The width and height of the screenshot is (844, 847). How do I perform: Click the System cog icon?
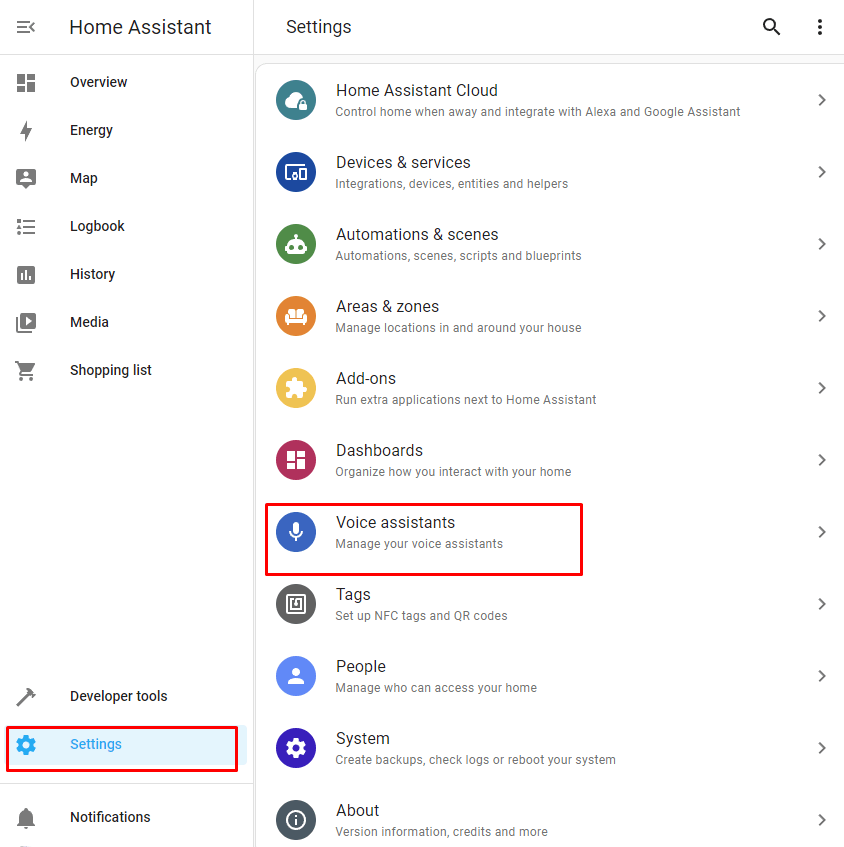coord(296,748)
